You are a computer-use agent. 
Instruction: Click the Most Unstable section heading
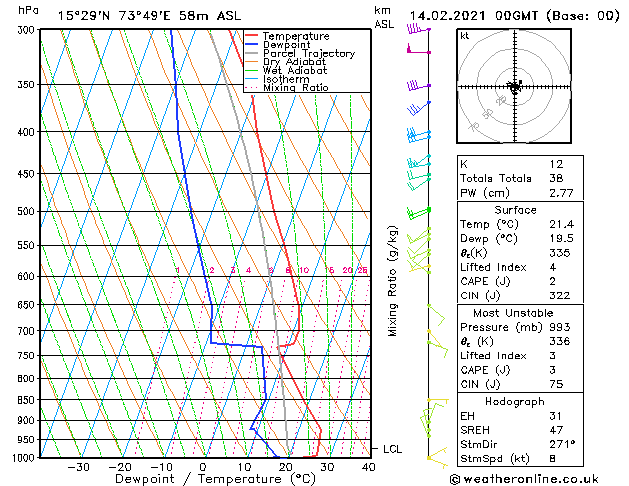coord(513,313)
